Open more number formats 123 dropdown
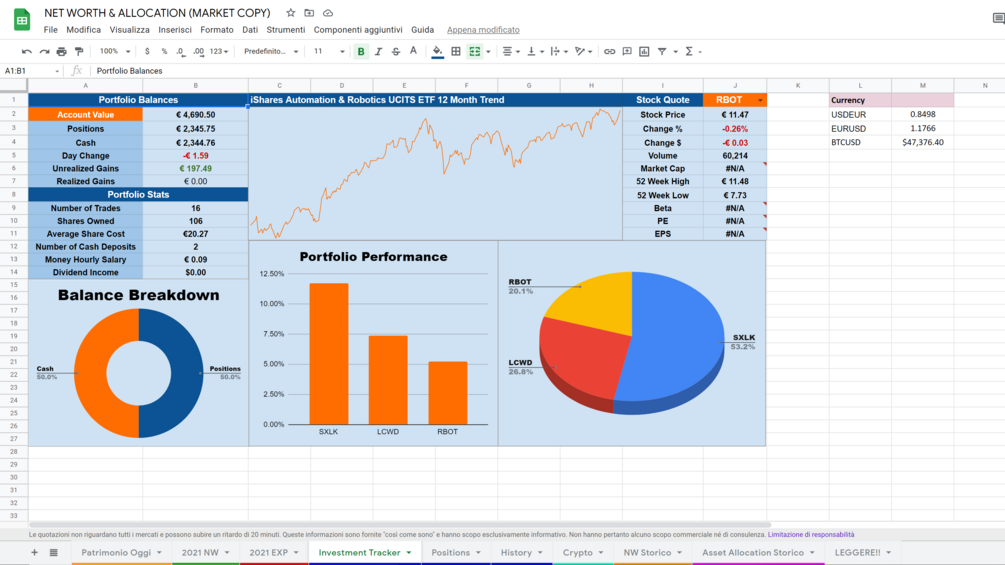The image size is (1005, 565). click(x=219, y=51)
